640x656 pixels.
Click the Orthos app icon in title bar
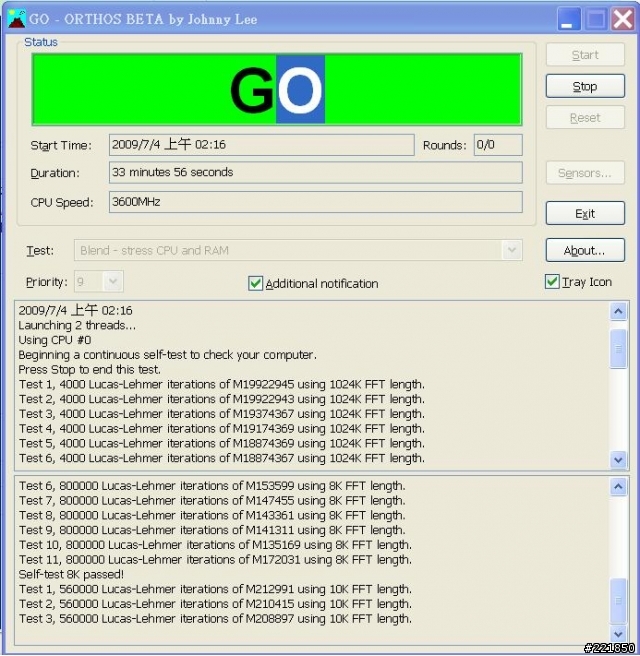(17, 19)
